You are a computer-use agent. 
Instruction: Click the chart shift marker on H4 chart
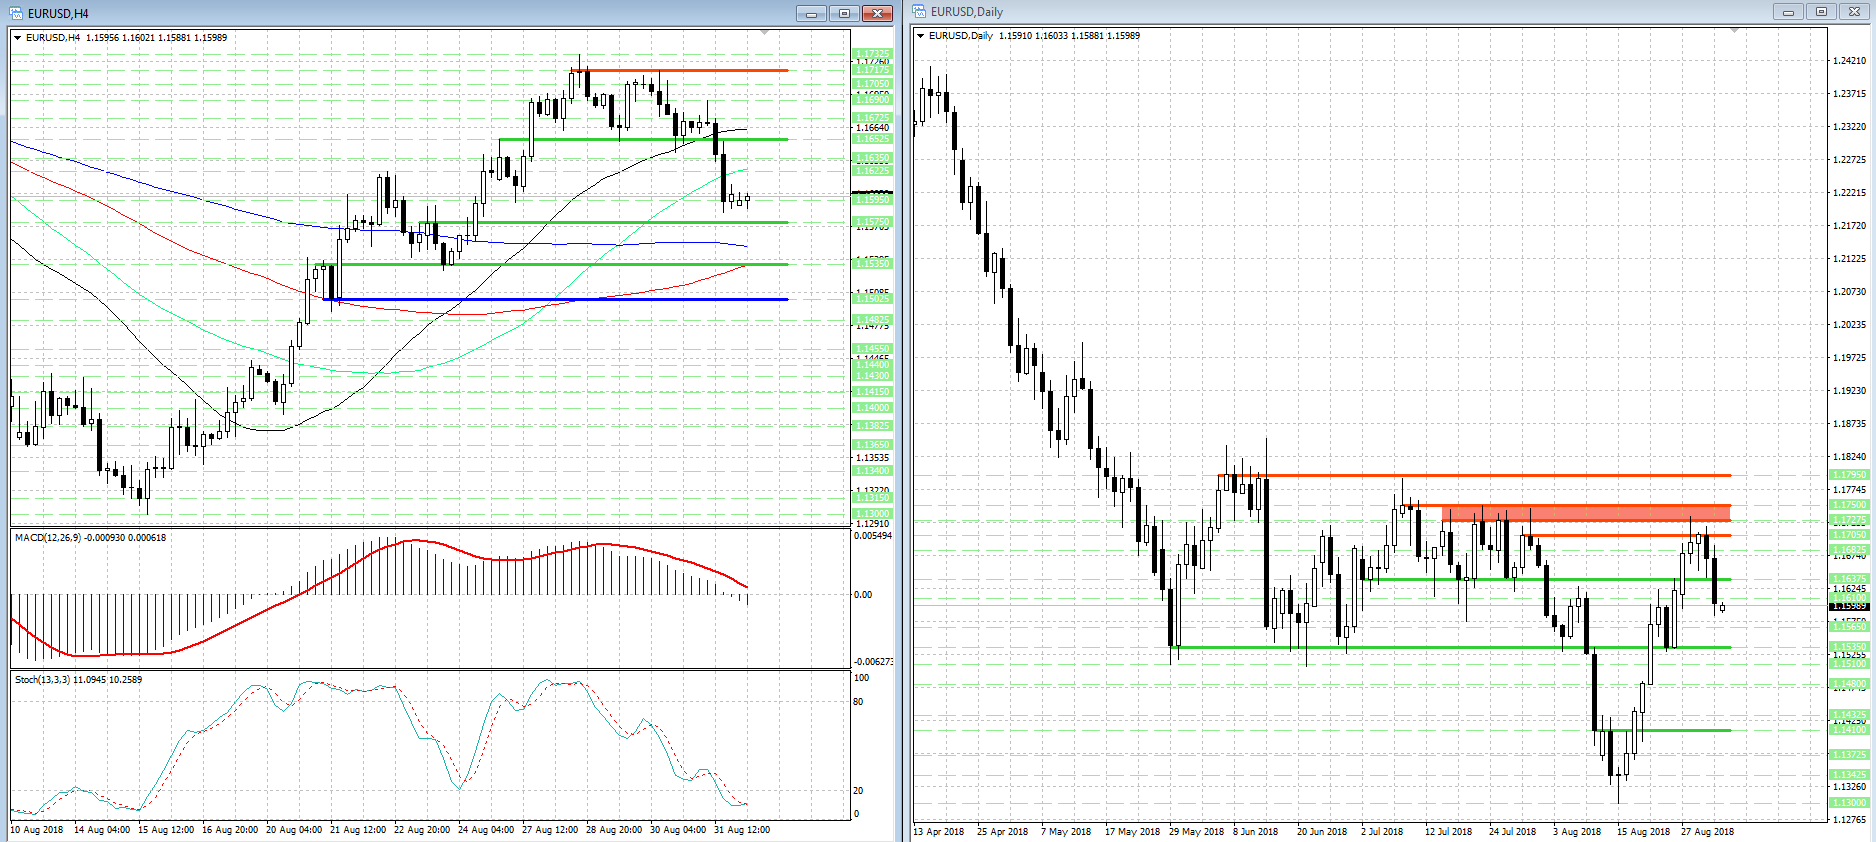[x=765, y=33]
